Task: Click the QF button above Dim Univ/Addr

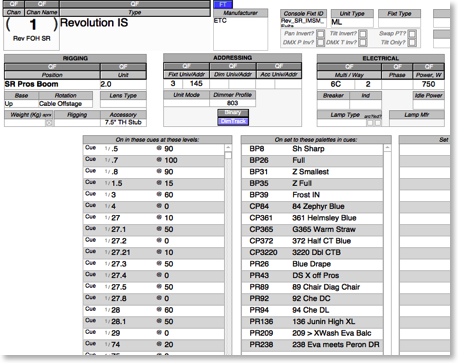Action: click(233, 66)
